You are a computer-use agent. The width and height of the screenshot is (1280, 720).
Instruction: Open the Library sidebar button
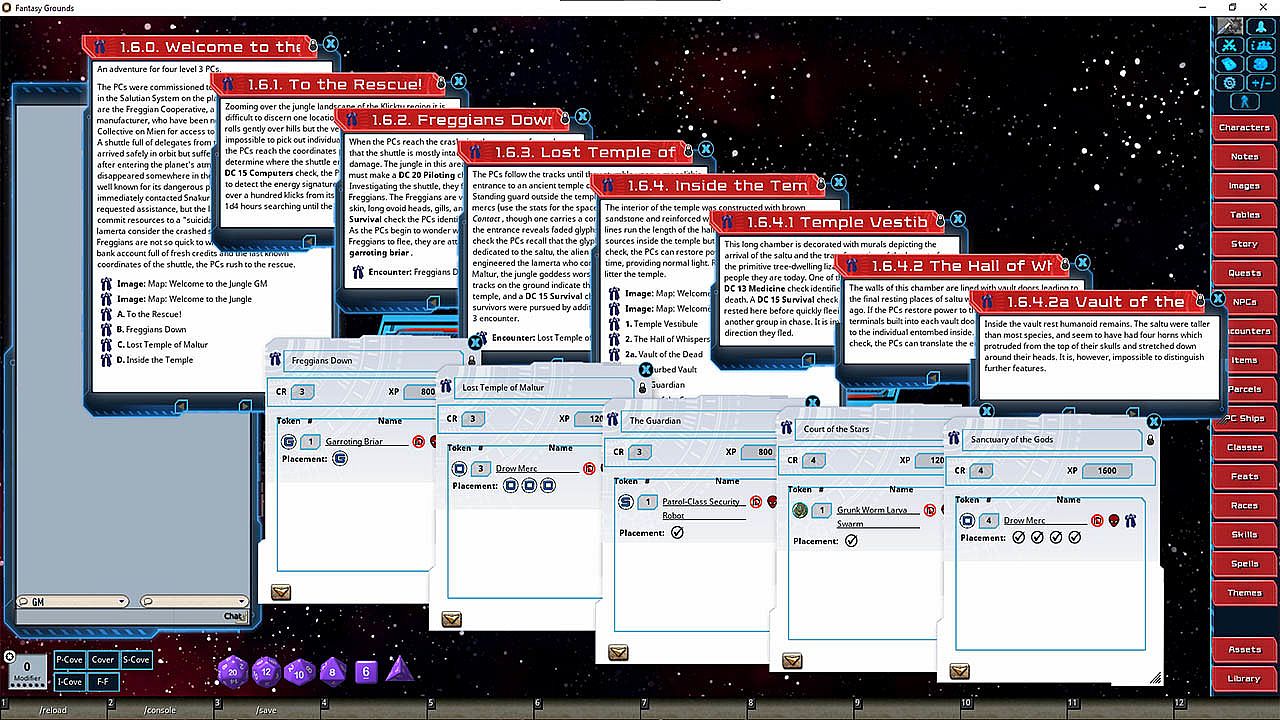pos(1244,679)
